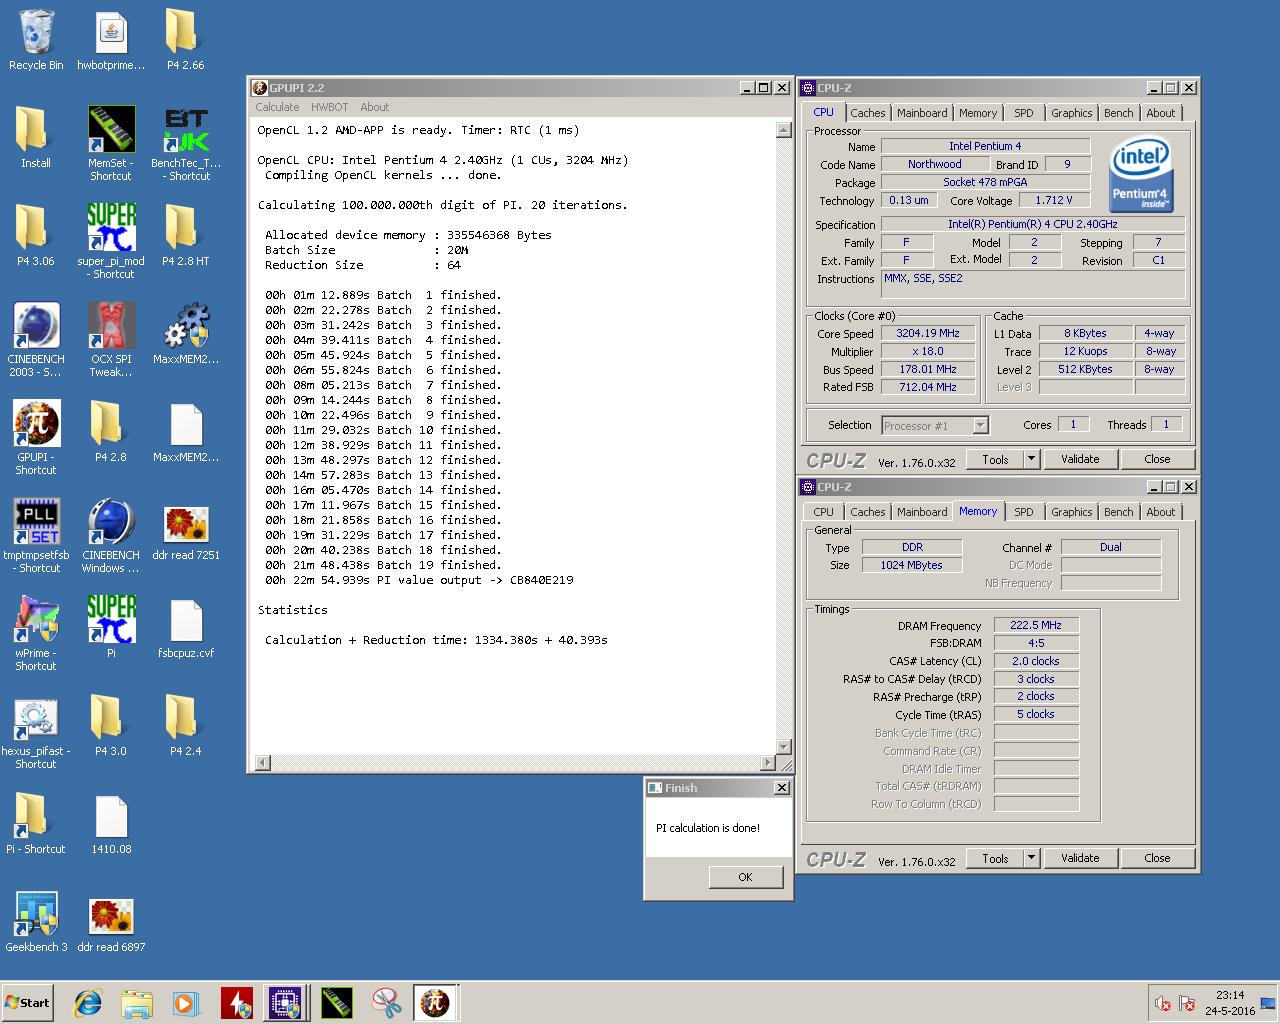Image resolution: width=1280 pixels, height=1024 pixels.
Task: Switch to MemSet via its taskbar icon
Action: pos(337,1003)
